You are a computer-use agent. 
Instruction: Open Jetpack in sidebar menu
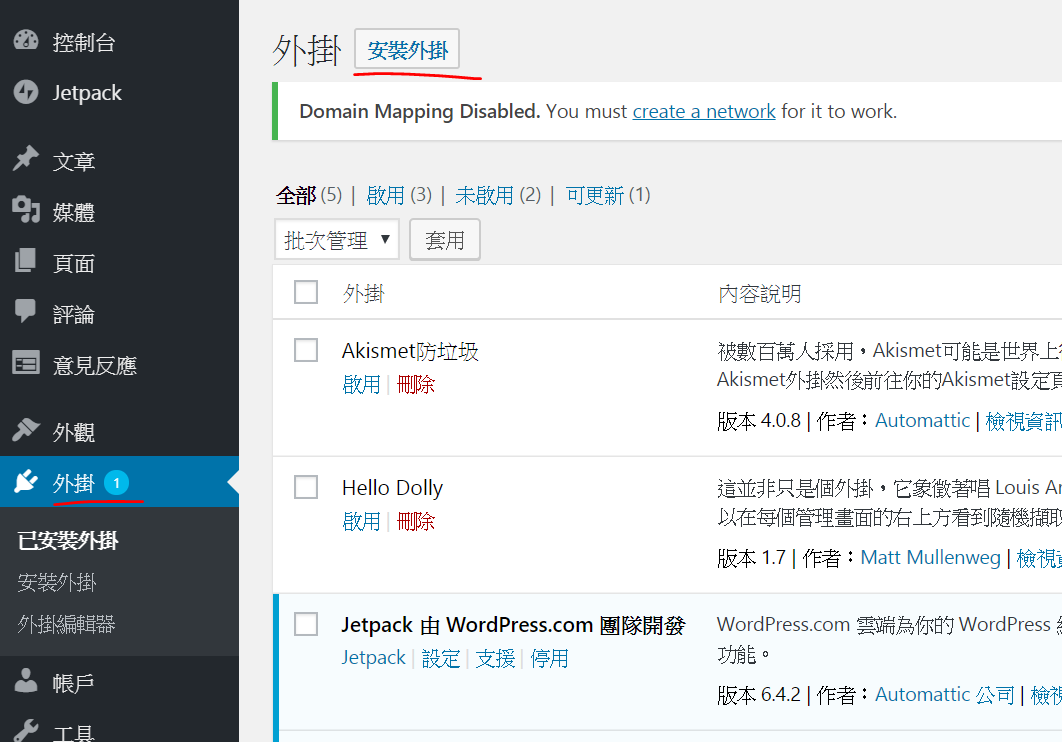point(87,93)
